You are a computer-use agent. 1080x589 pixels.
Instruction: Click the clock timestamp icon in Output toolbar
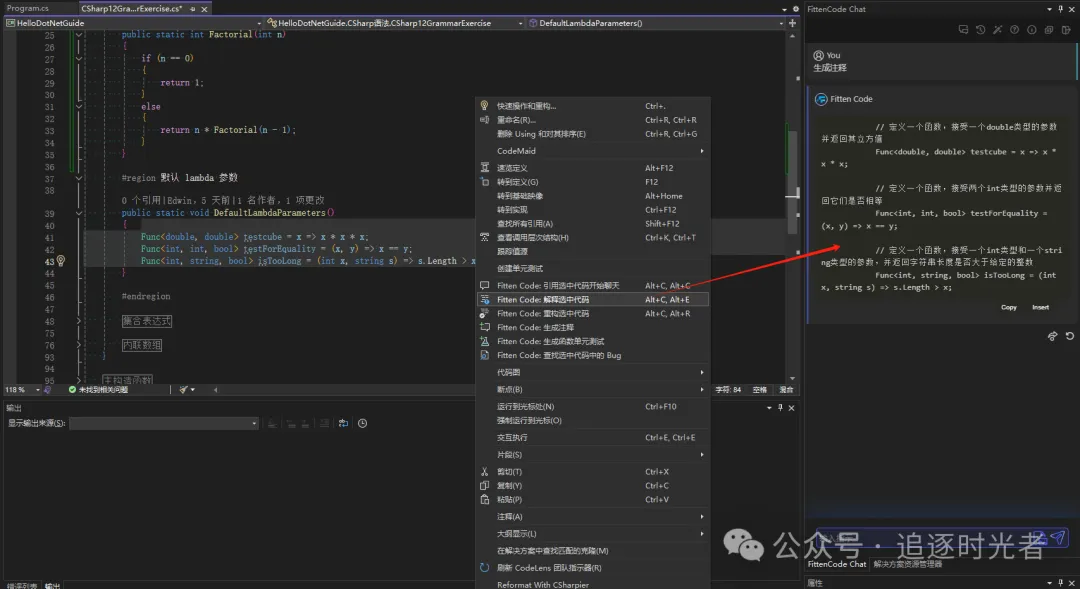tap(362, 423)
